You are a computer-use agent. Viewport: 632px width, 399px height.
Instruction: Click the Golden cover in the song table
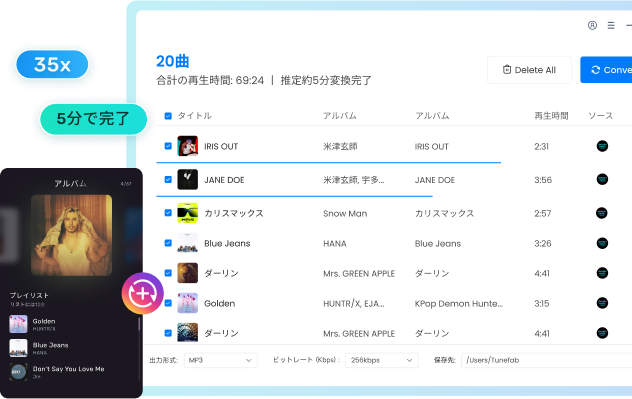pos(187,303)
